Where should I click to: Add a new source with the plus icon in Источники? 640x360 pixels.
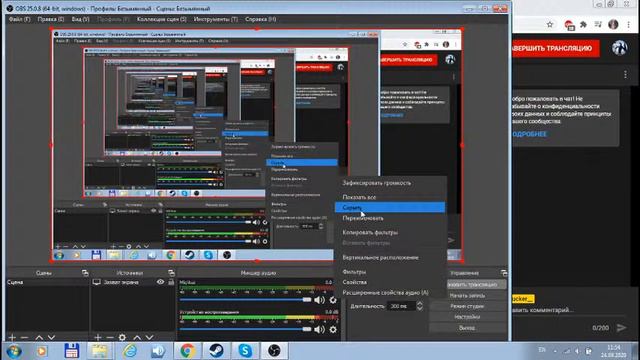(98, 337)
